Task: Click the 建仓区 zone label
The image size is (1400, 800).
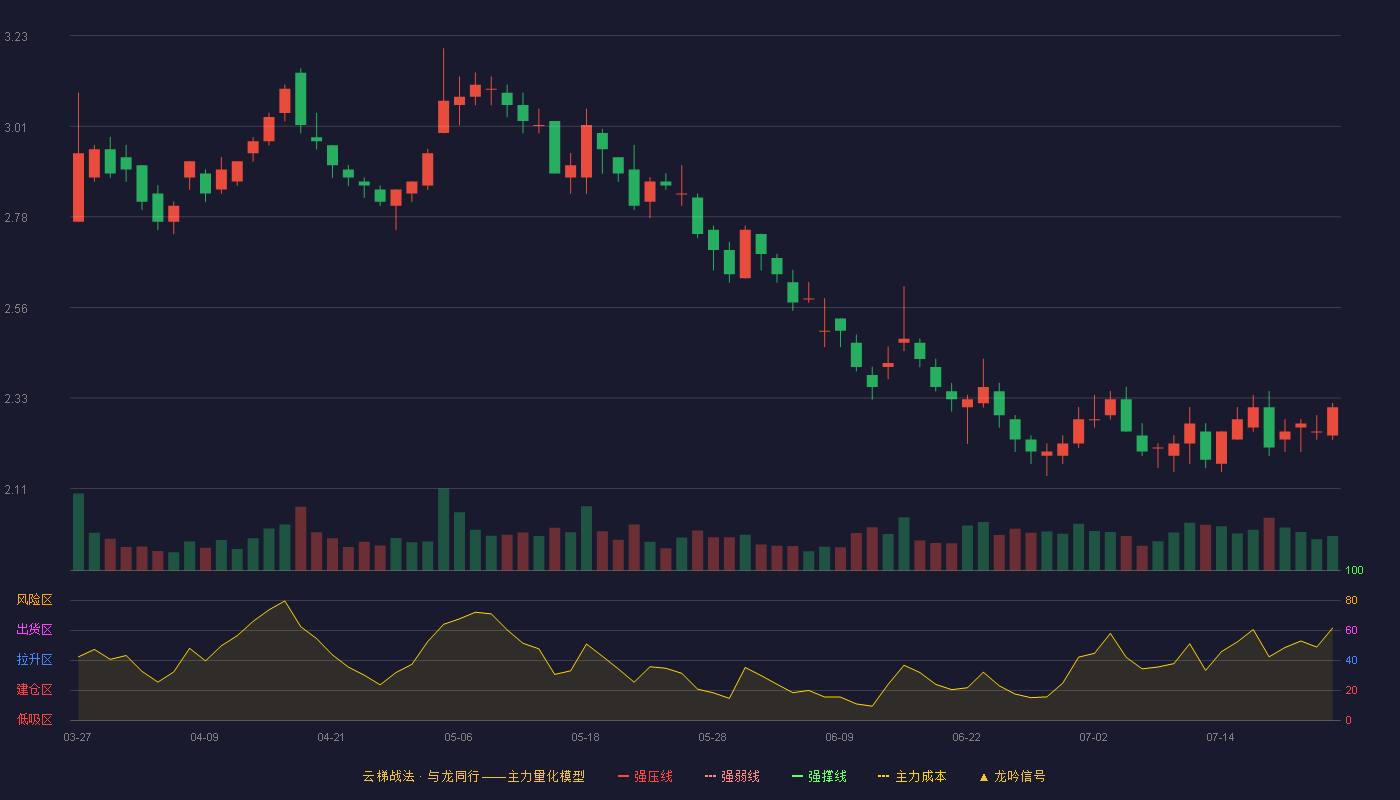Action: [x=34, y=690]
